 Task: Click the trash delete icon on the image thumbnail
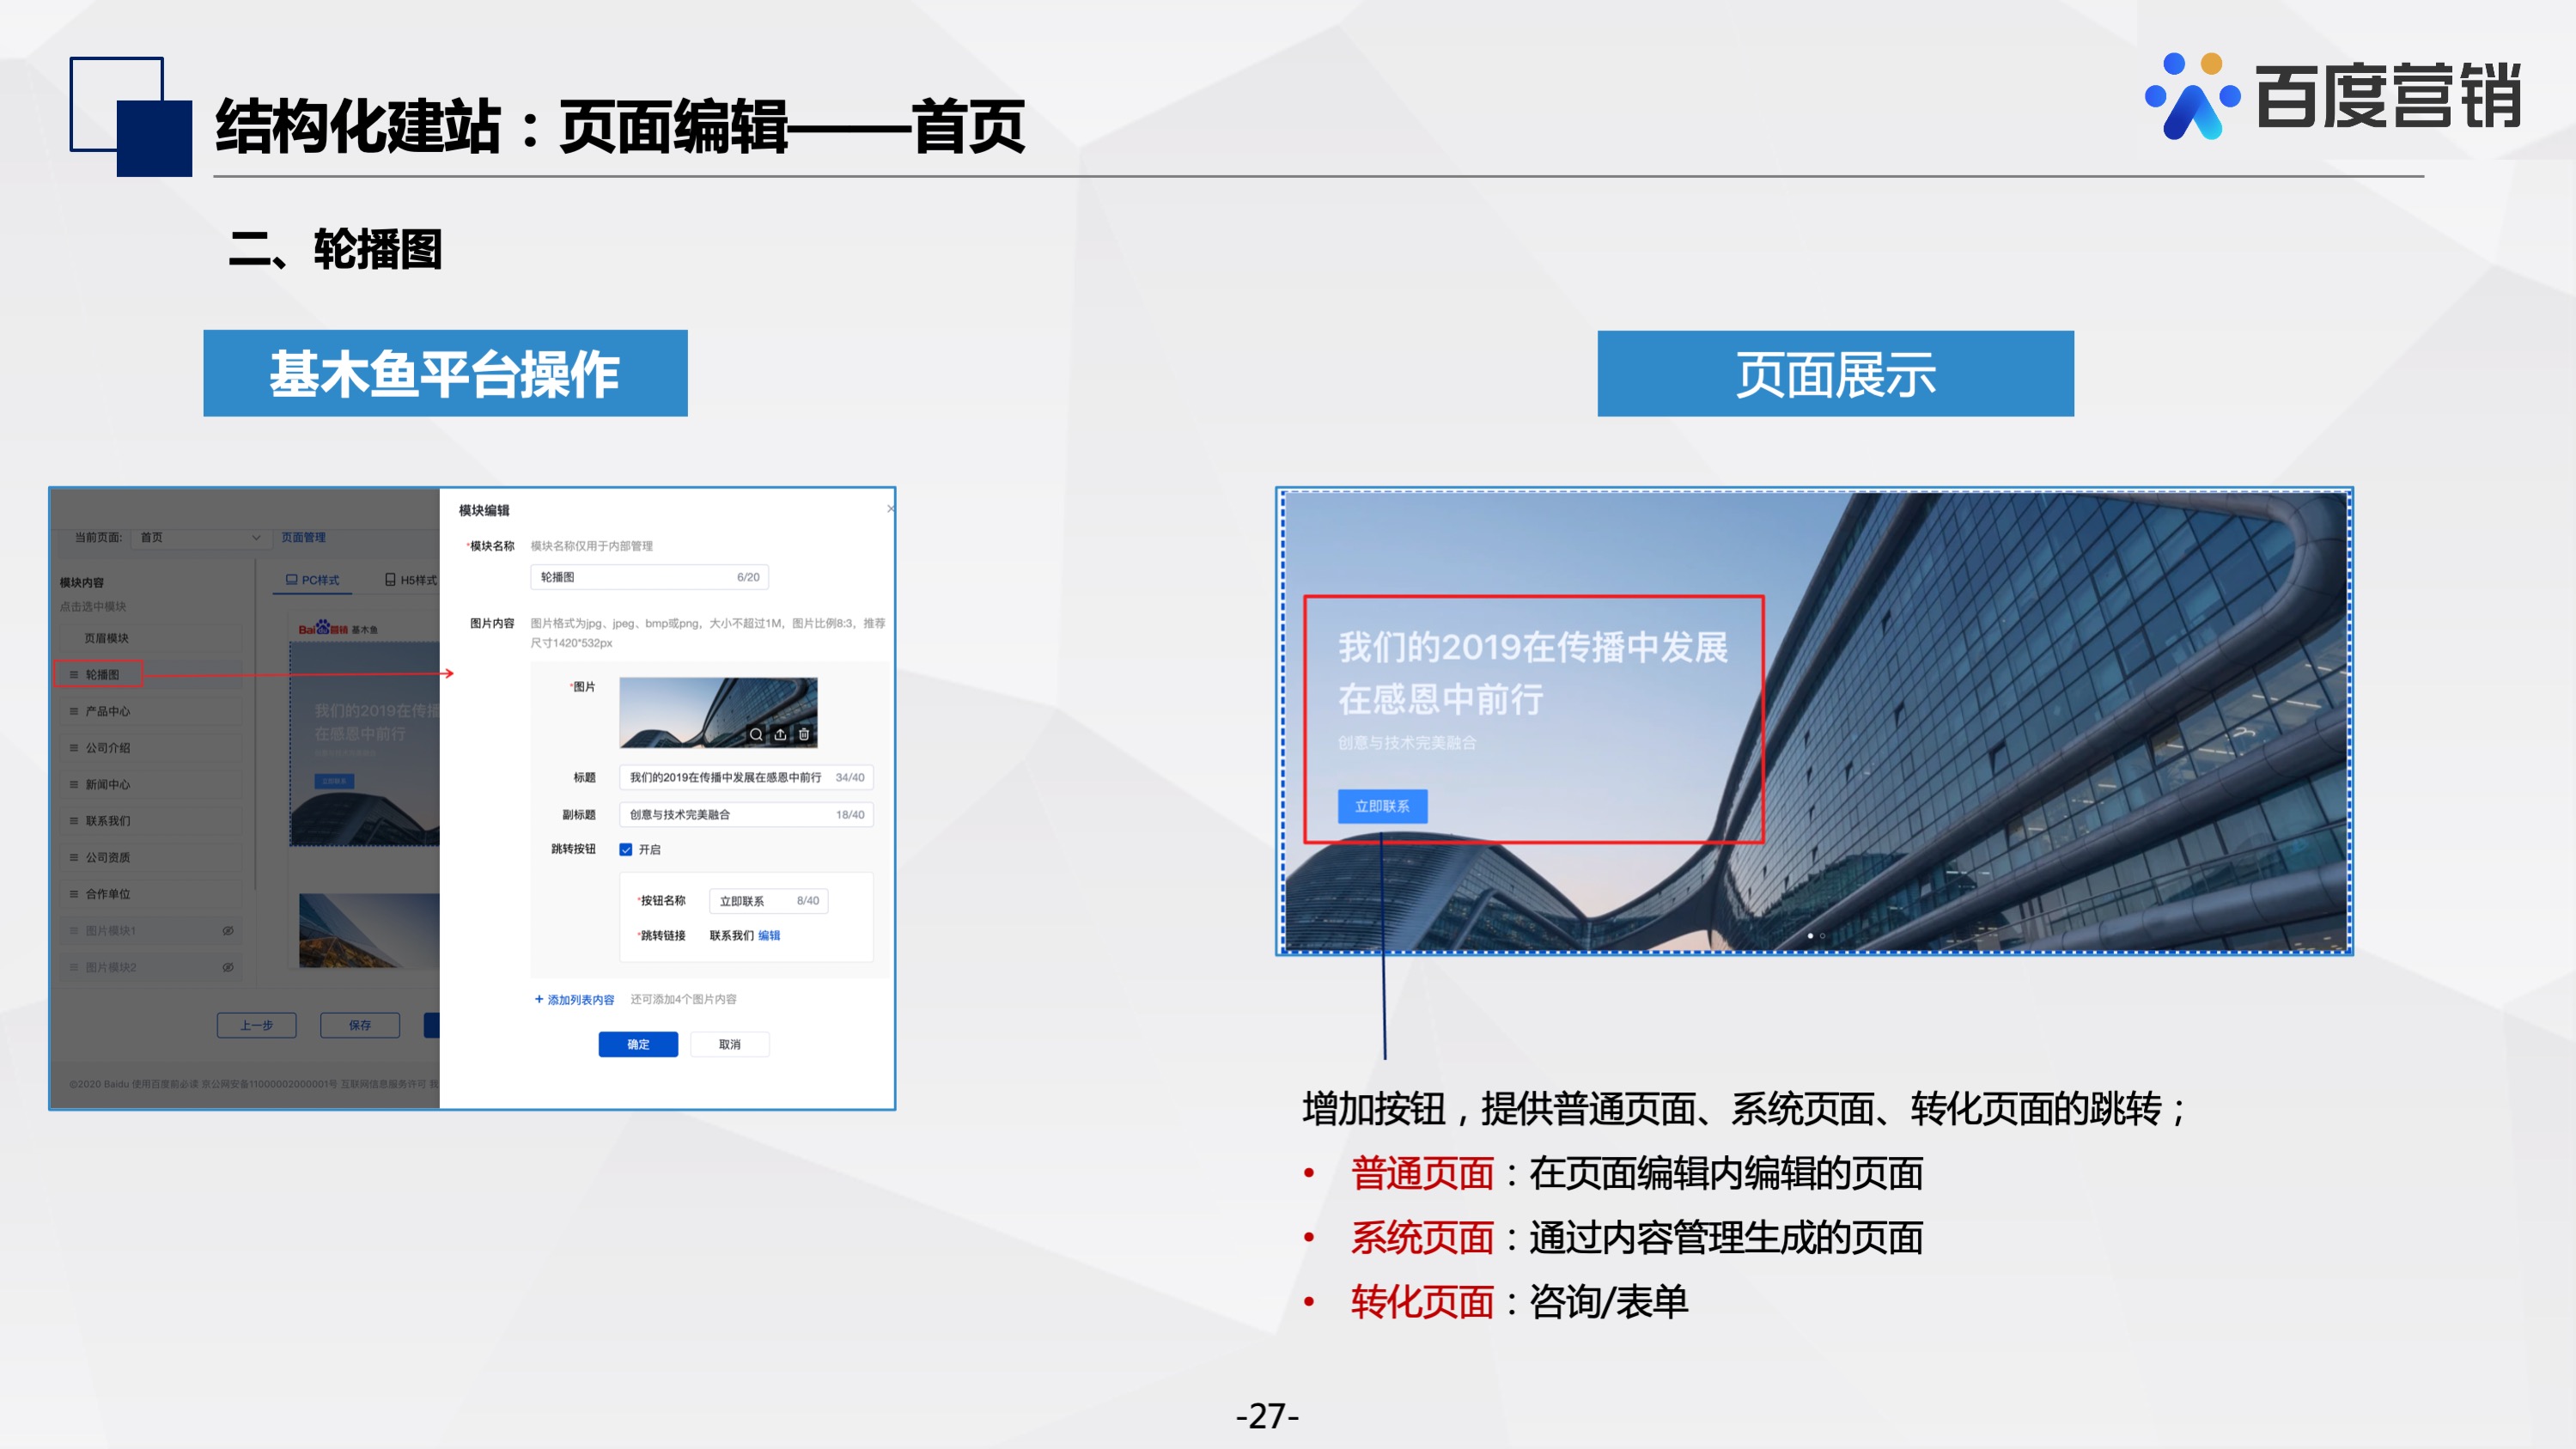pyautogui.click(x=804, y=734)
